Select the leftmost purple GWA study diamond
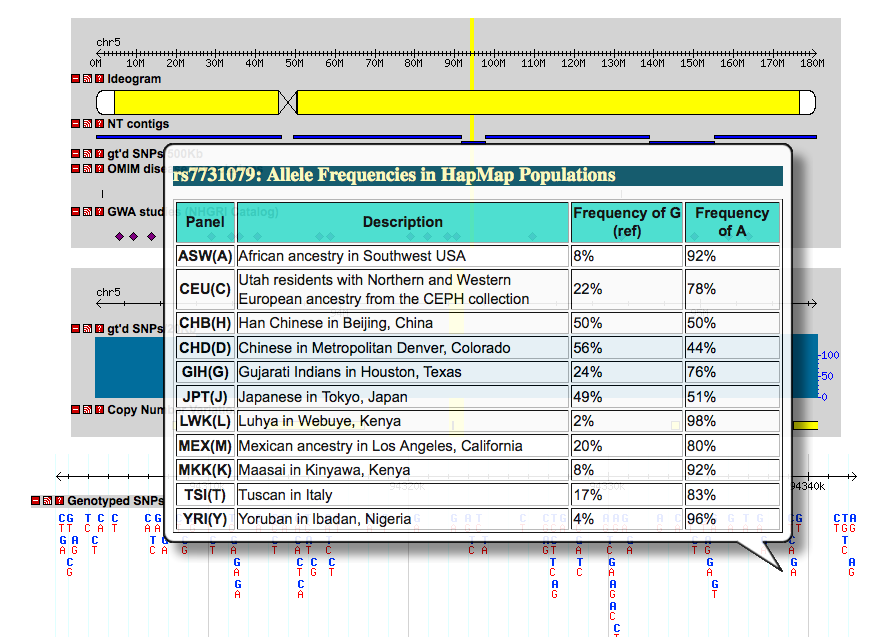879x637 pixels. pyautogui.click(x=119, y=237)
